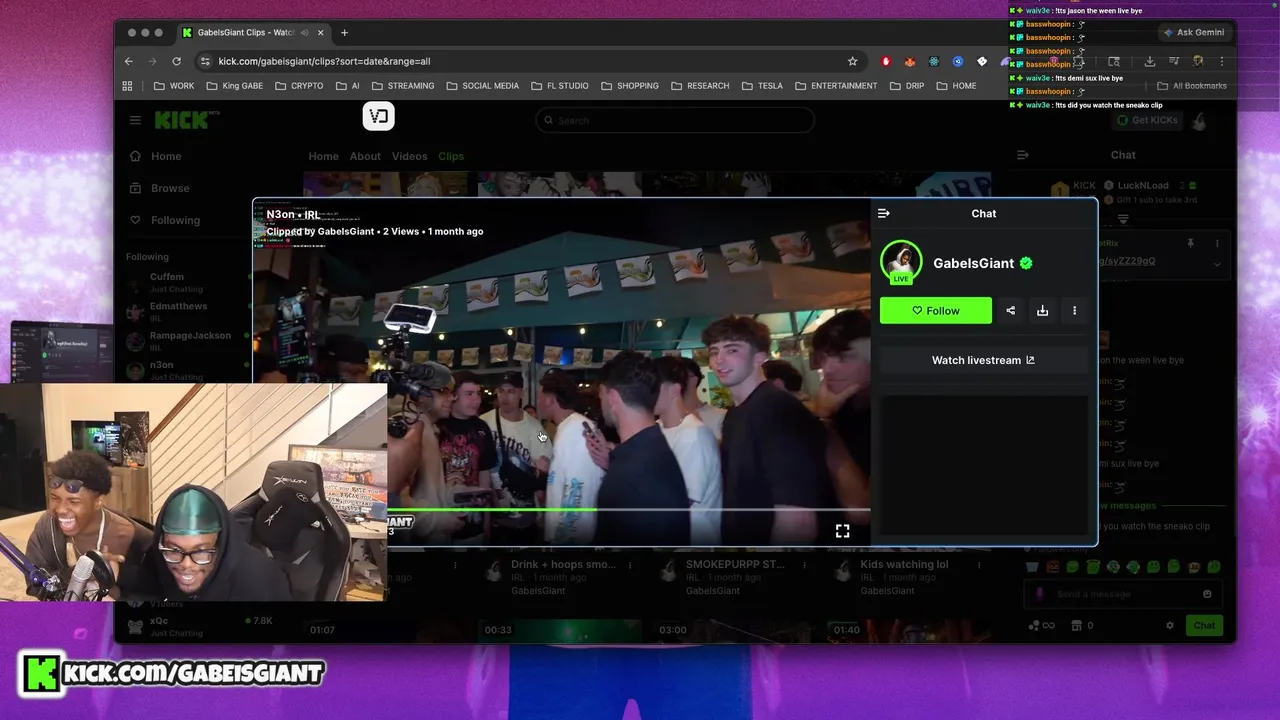Mute the GabeIsGiant Clips browser tab
The height and width of the screenshot is (720, 1280).
point(304,33)
